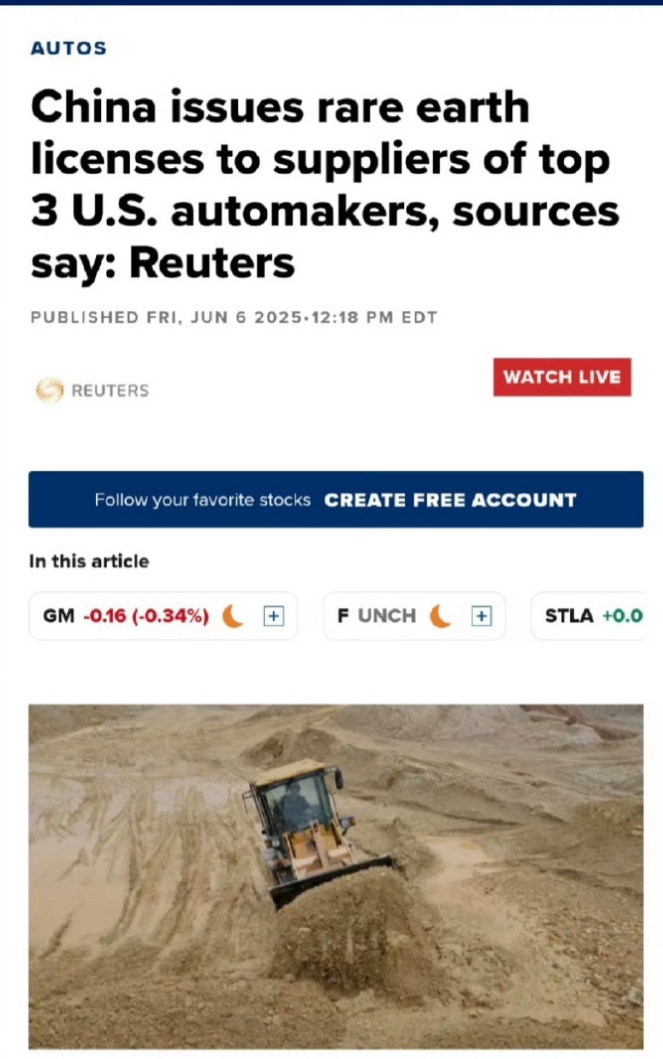This screenshot has height=1059, width=663.
Task: Click the 'In this article' heading
Action: [89, 561]
